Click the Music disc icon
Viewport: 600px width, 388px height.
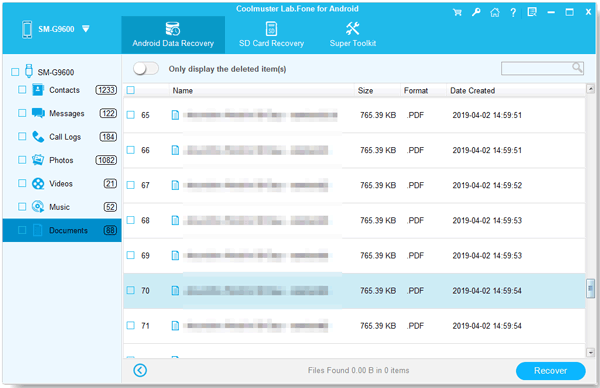point(38,207)
